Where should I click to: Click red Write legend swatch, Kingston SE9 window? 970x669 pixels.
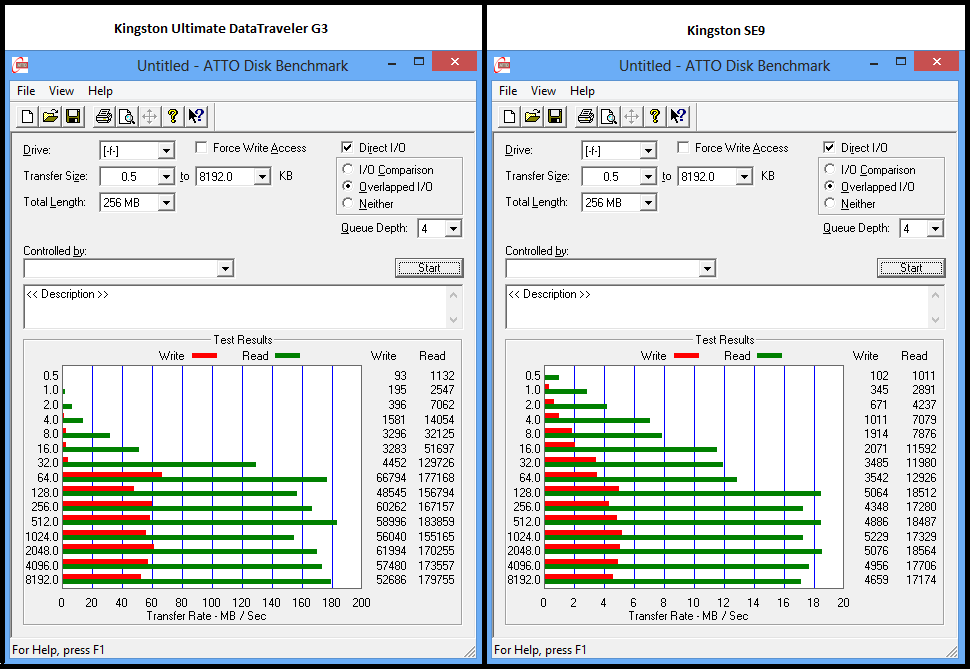[x=686, y=356]
